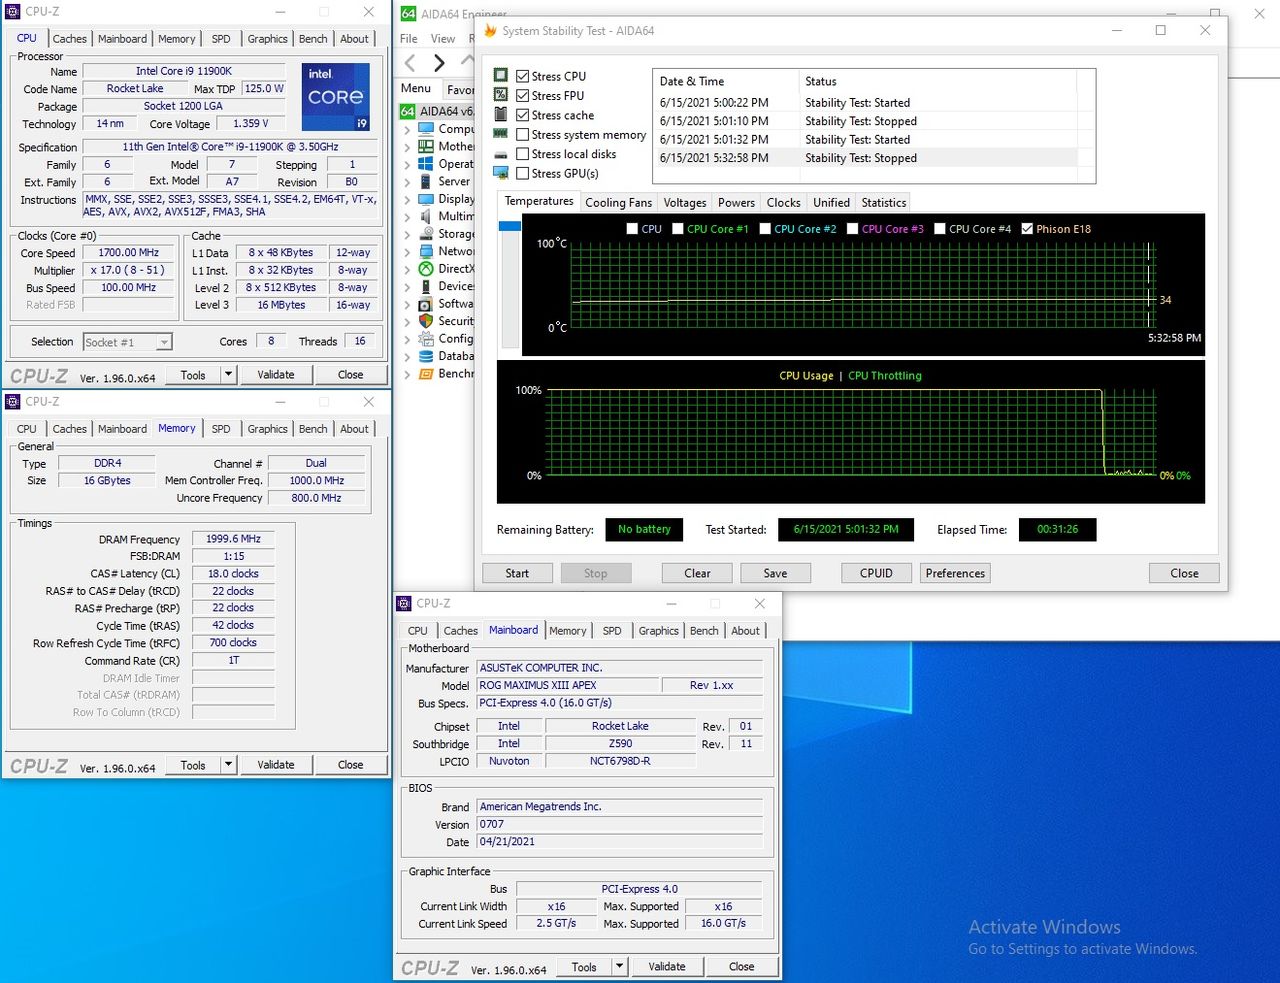Click the blue temperature graph scale slider
Viewport: 1280px width, 983px height.
[x=509, y=227]
